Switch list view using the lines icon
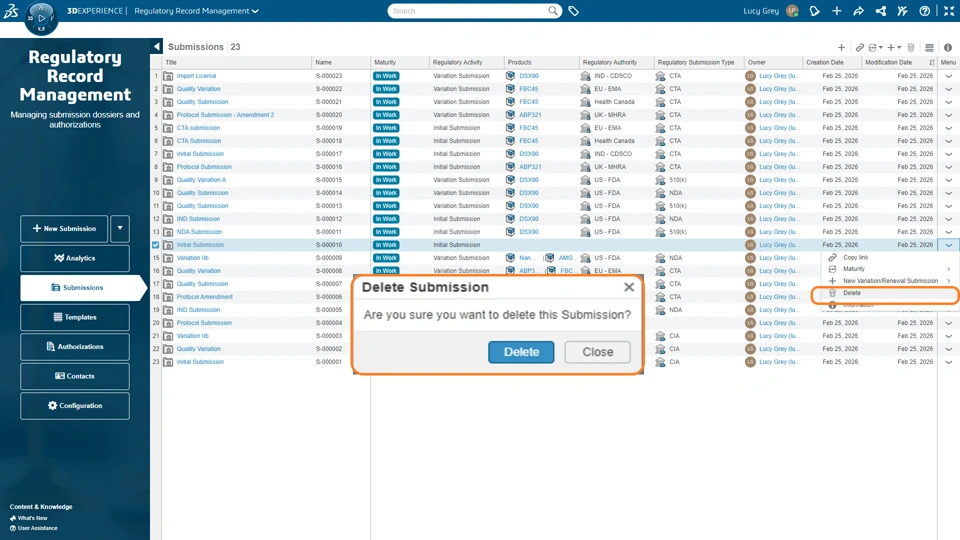The image size is (960, 540). point(929,47)
